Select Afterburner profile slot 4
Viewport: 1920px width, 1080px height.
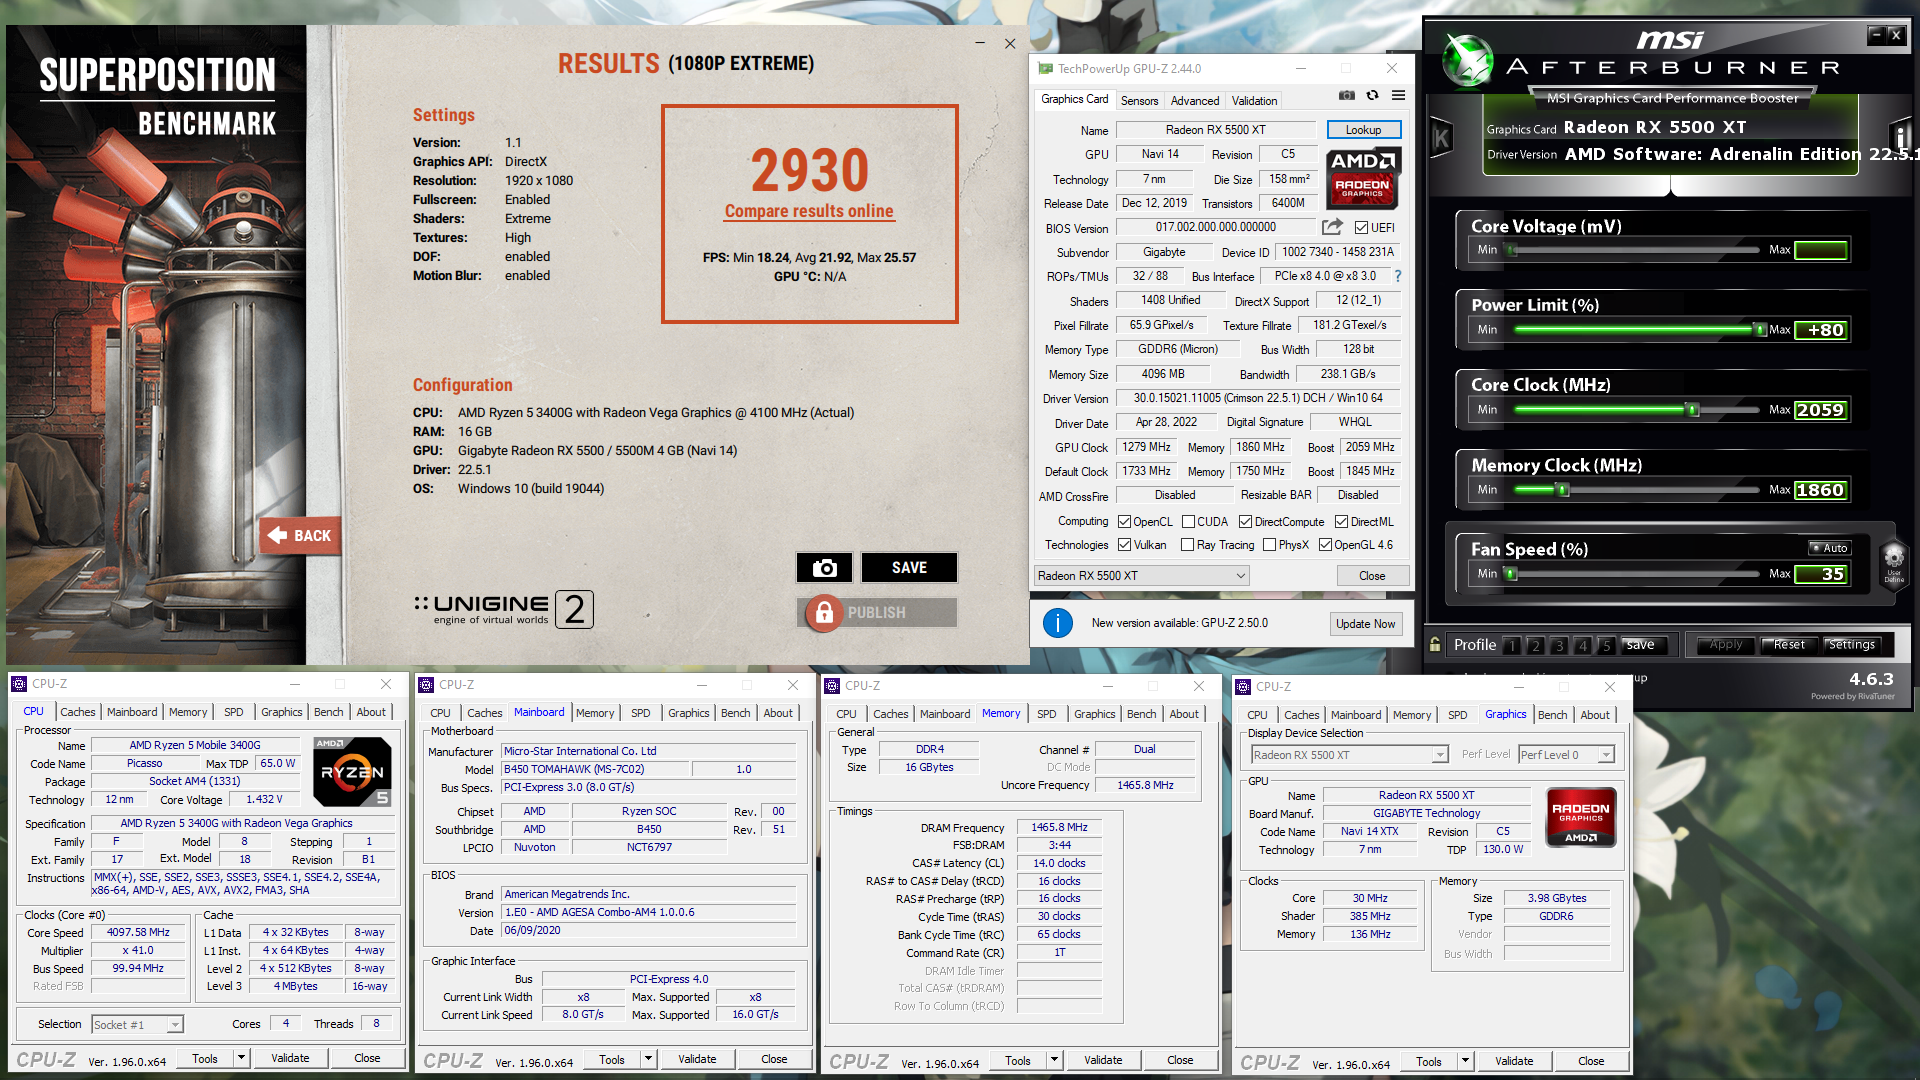1583,646
